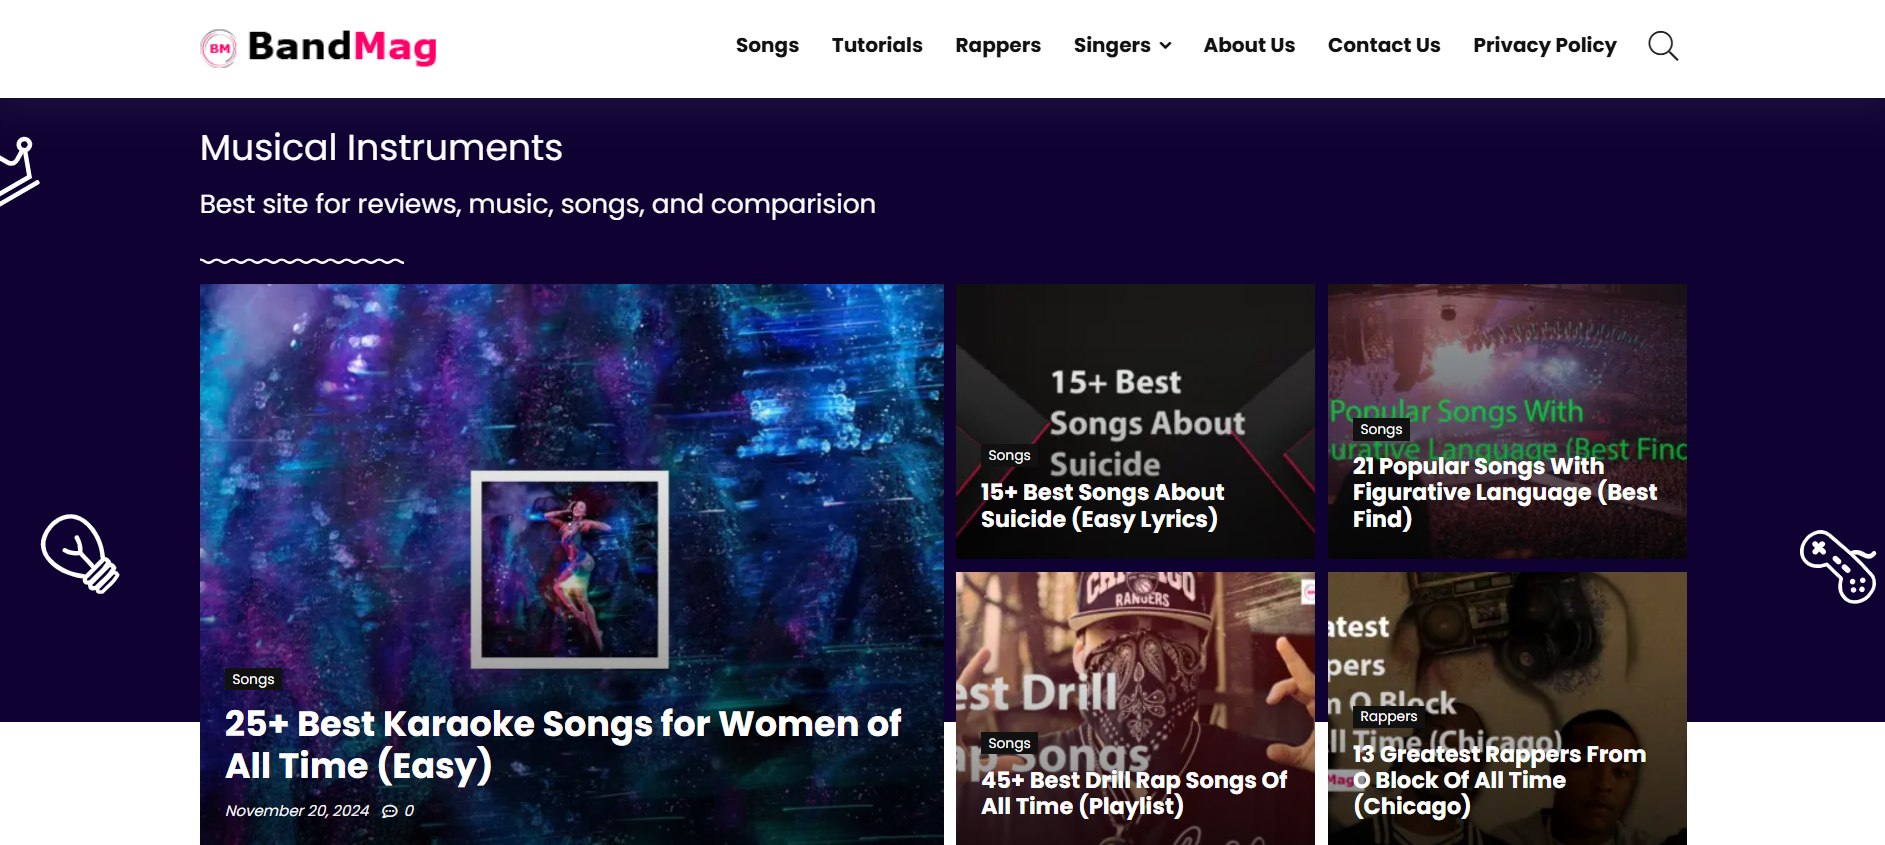Image resolution: width=1885 pixels, height=845 pixels.
Task: Click the game controller decoration icon
Action: [1837, 566]
